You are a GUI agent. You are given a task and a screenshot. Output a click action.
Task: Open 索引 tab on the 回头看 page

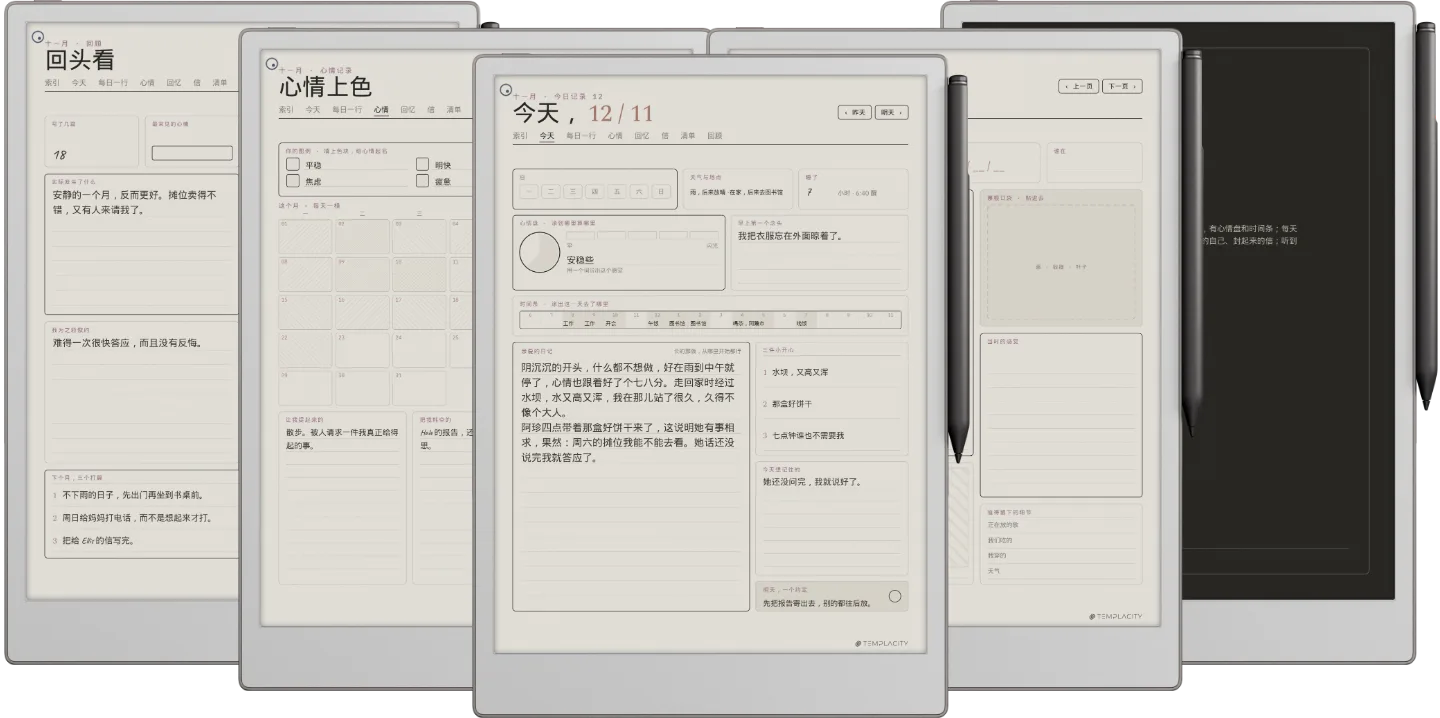coord(53,83)
